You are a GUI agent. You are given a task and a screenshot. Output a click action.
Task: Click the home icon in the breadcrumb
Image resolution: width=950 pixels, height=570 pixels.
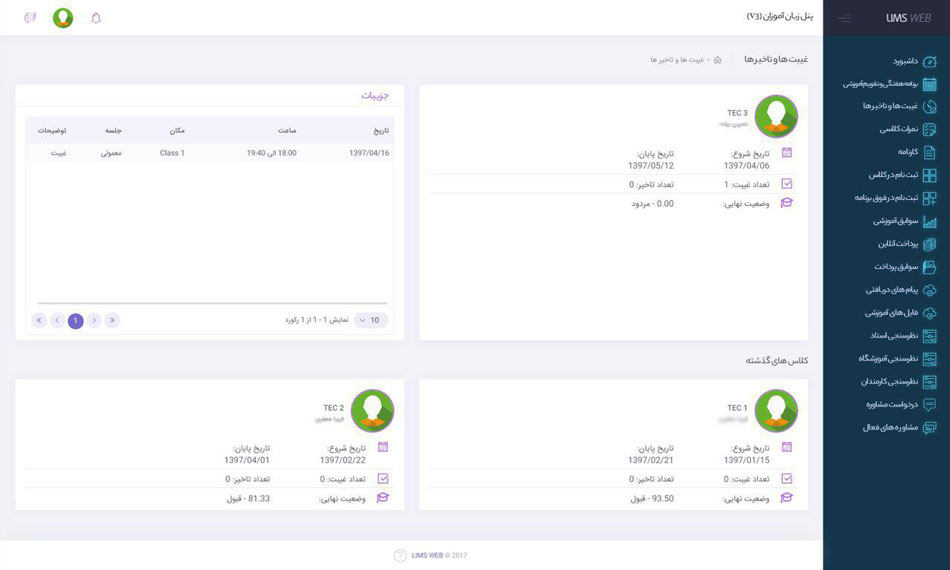[717, 60]
